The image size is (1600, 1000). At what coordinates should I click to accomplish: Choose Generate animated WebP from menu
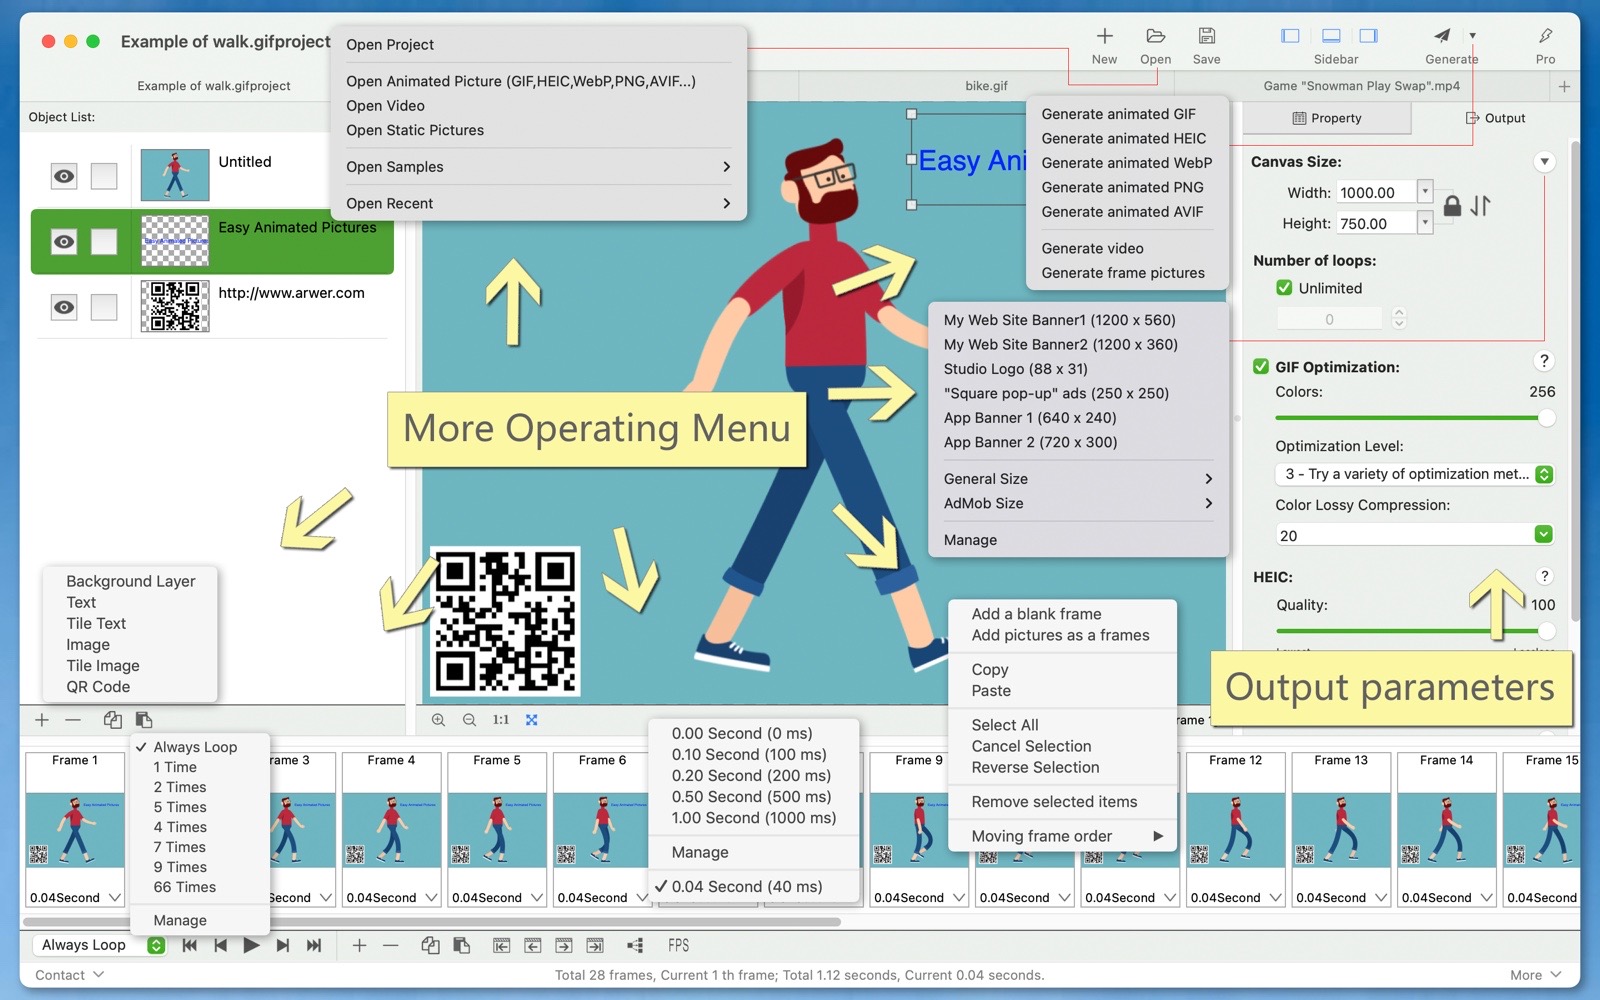point(1126,163)
